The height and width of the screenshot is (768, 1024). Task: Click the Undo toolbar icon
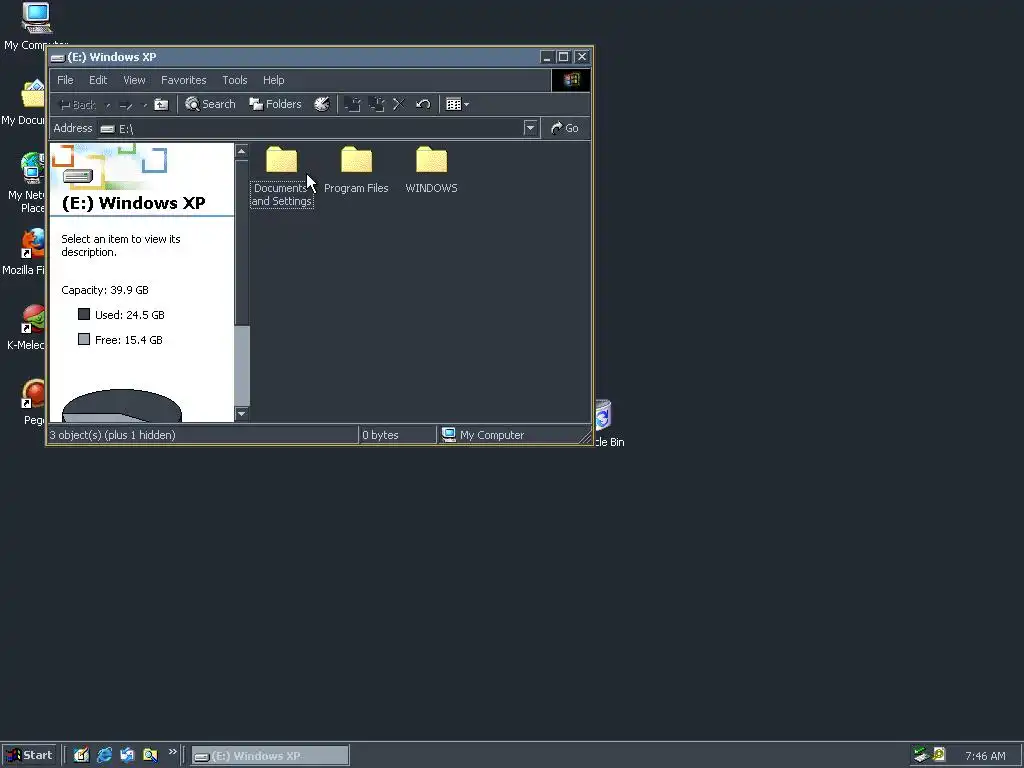(x=423, y=104)
